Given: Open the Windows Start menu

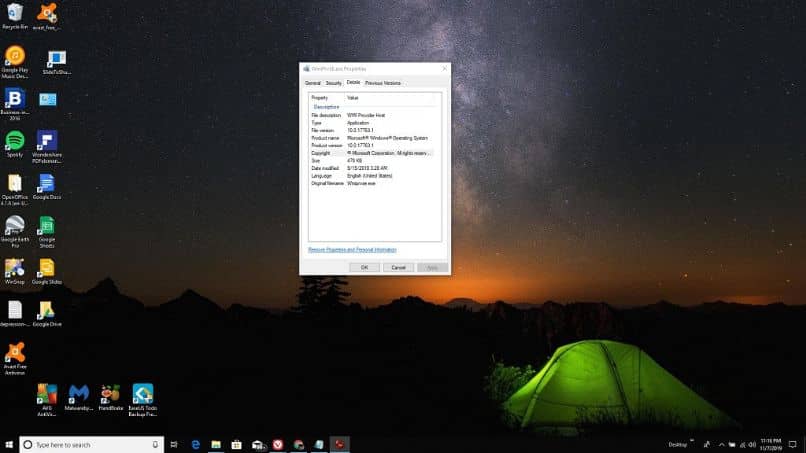Looking at the screenshot, I should [x=9, y=444].
